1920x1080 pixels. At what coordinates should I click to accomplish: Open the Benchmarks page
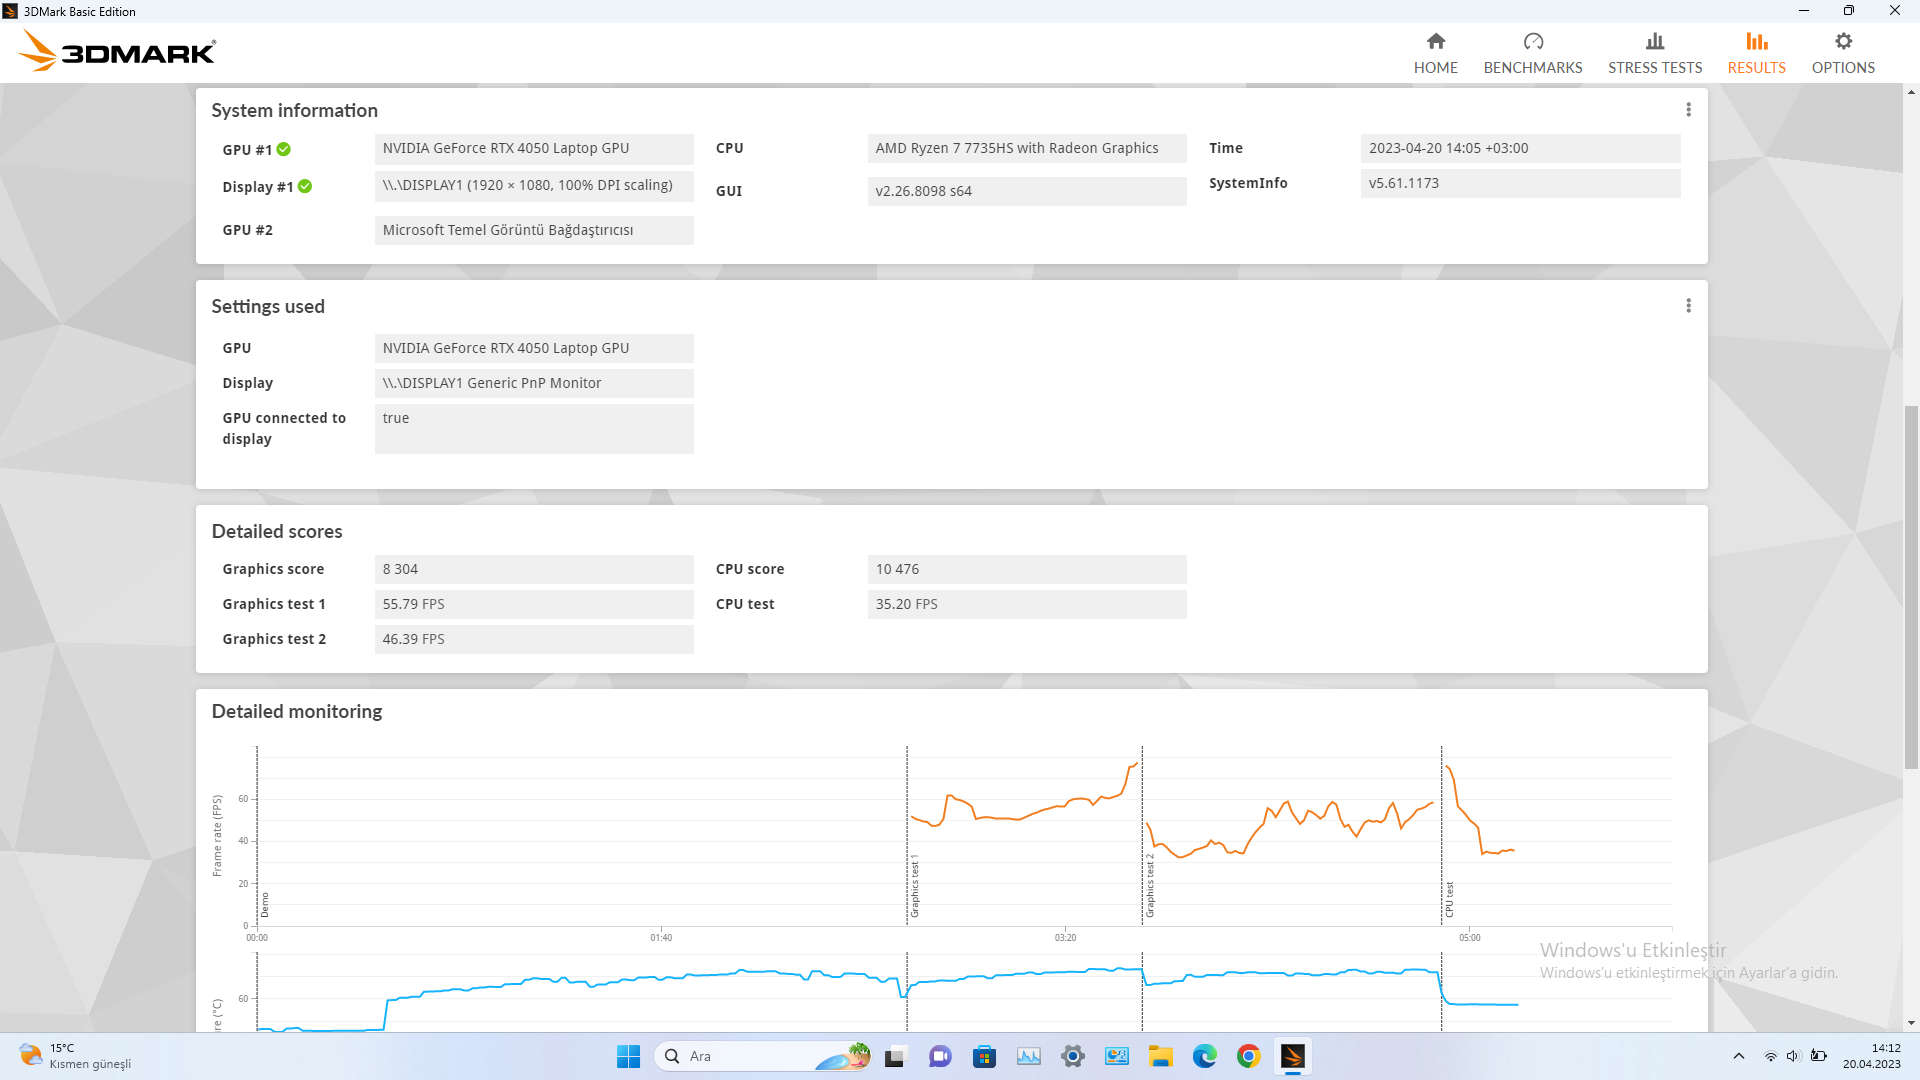click(x=1532, y=52)
